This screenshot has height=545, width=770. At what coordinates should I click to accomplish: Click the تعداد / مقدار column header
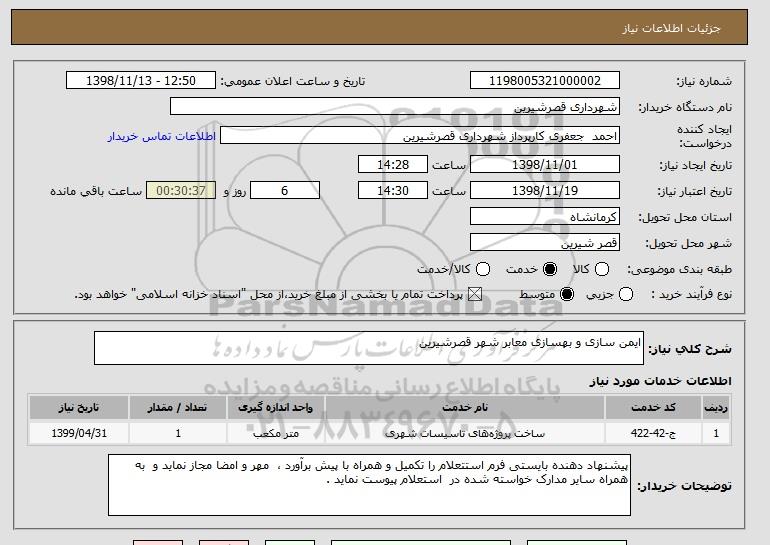point(177,408)
